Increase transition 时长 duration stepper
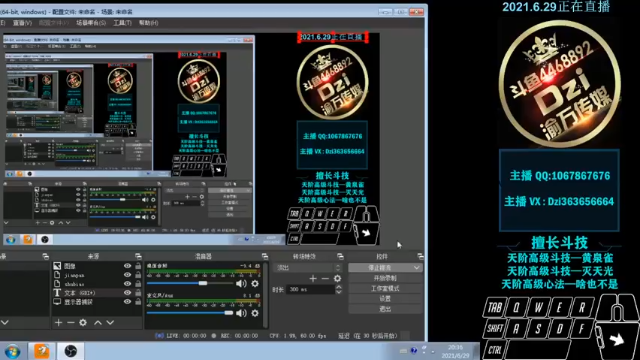Viewport: 640px width, 360px height. coord(338,287)
